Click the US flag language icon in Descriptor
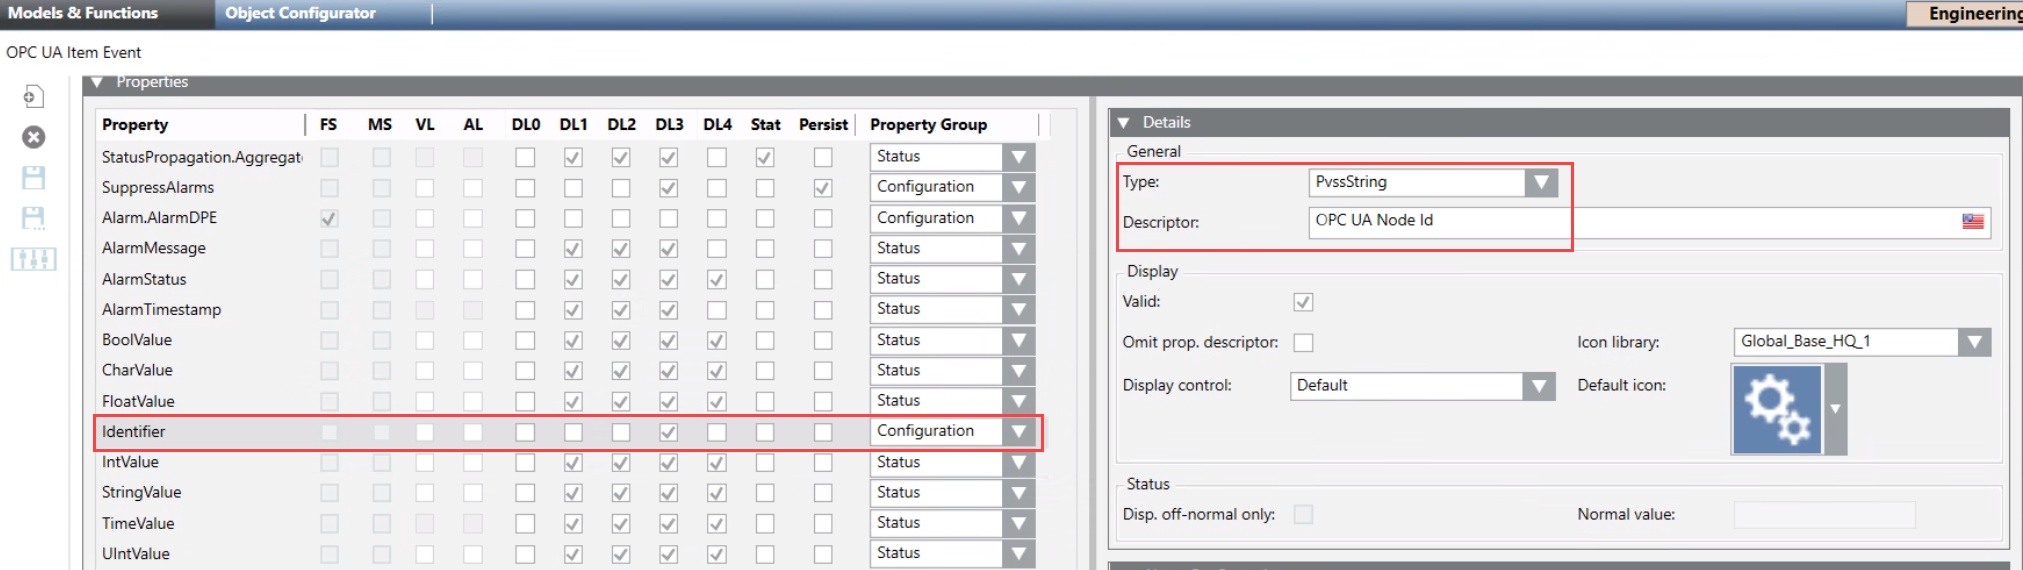The width and height of the screenshot is (2023, 570). pos(1972,221)
